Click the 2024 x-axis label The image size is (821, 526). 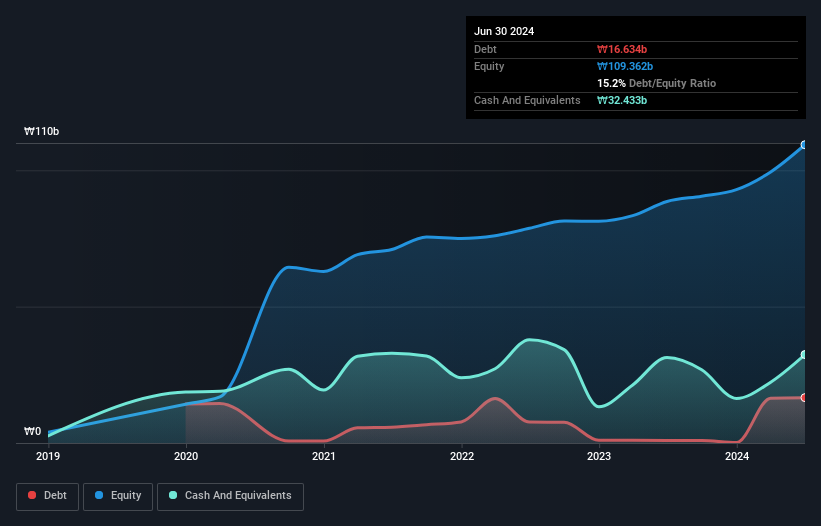737,456
